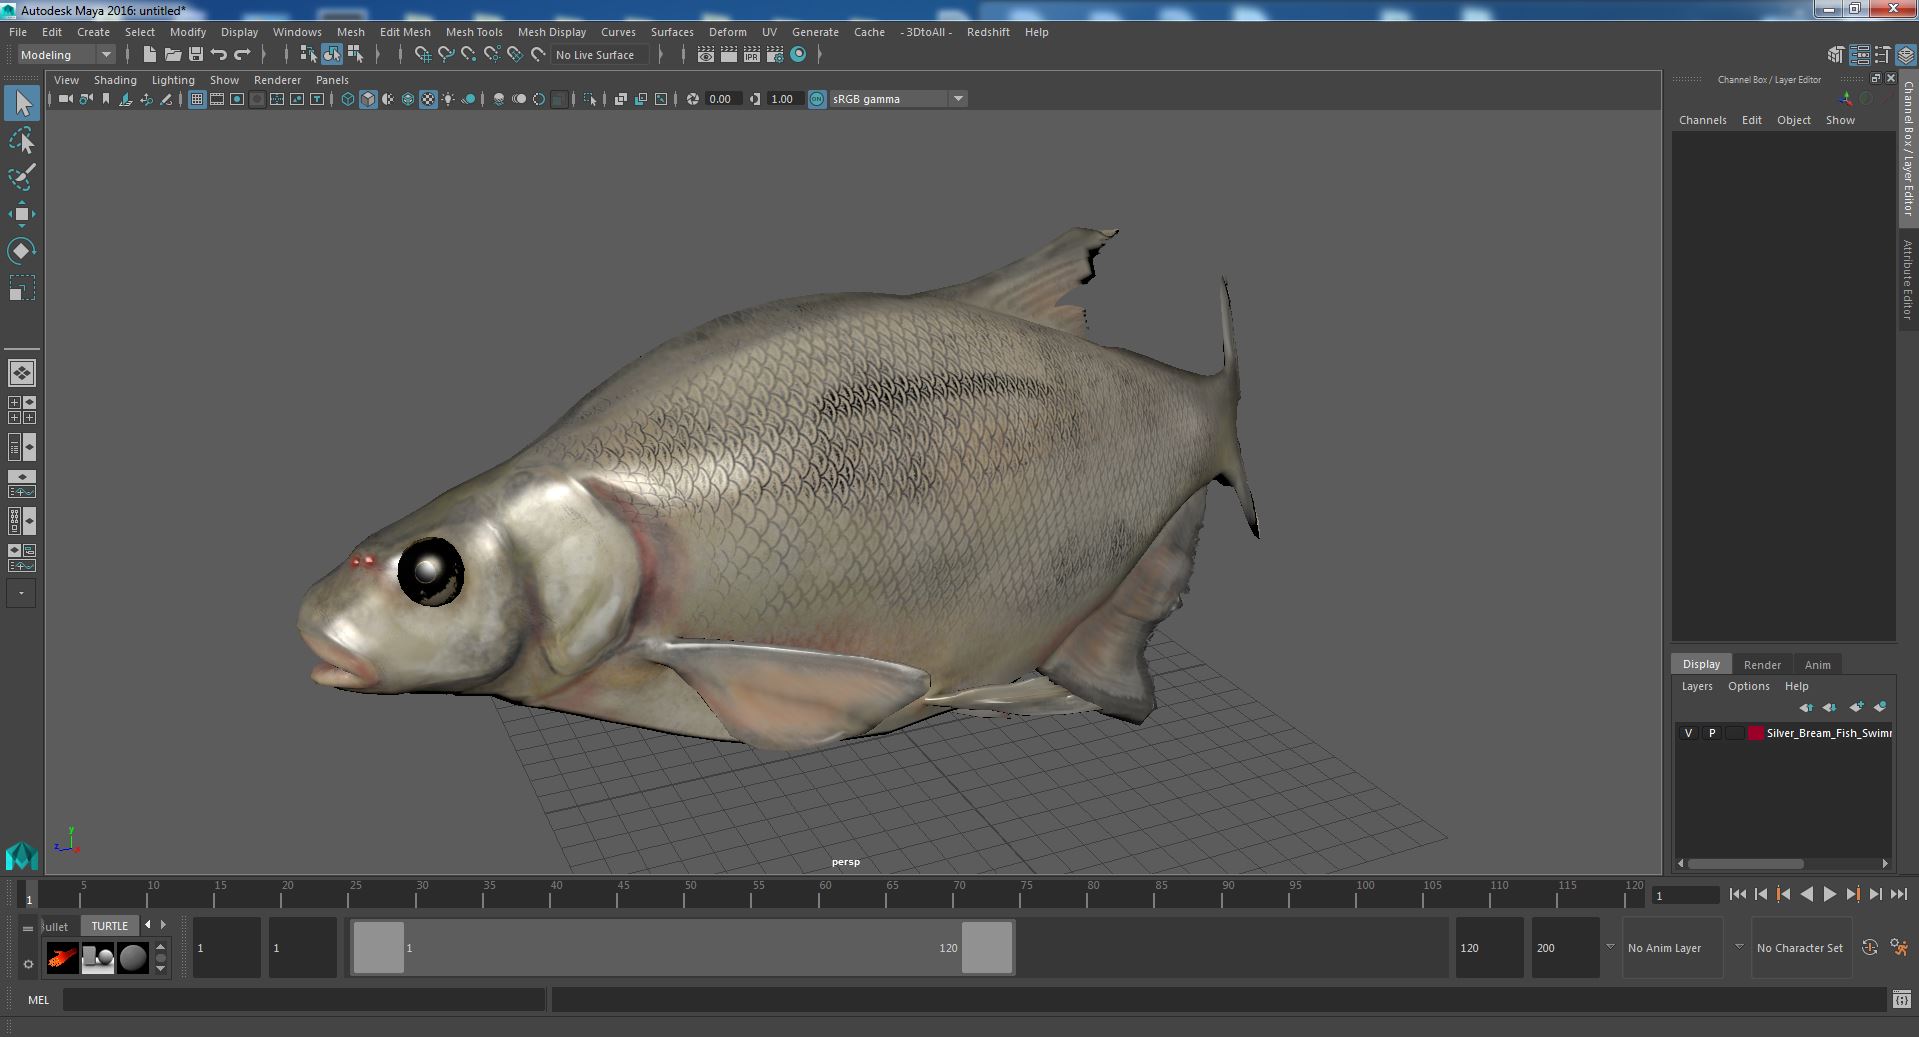Click the MEL command line input

pos(304,999)
